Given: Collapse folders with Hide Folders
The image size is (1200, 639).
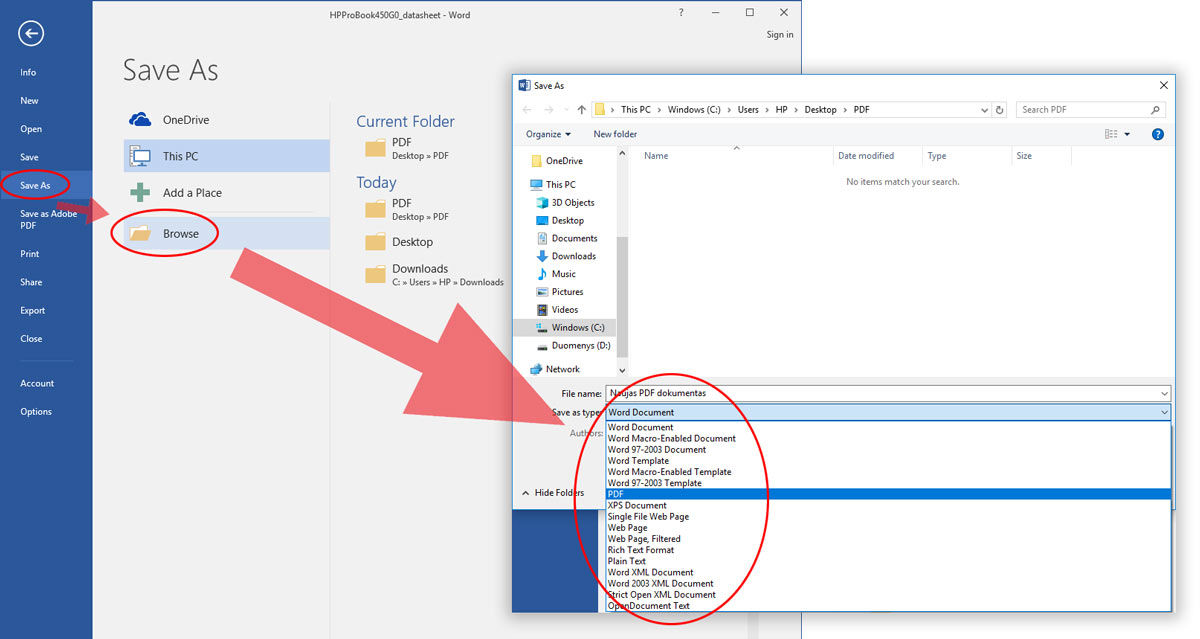Looking at the screenshot, I should 553,493.
